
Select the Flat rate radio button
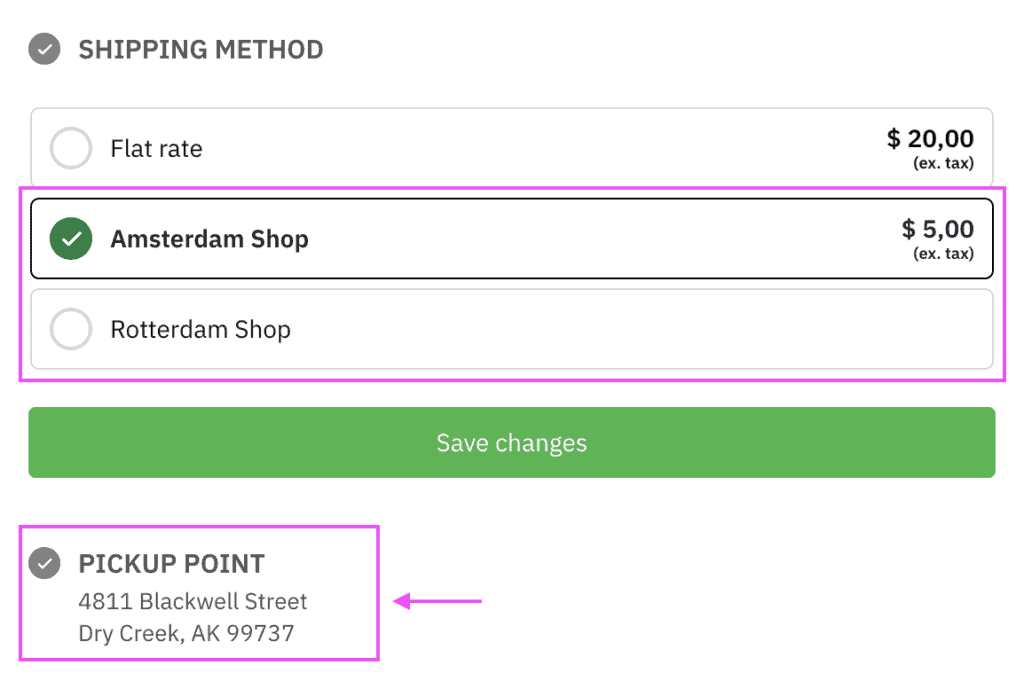coord(70,147)
